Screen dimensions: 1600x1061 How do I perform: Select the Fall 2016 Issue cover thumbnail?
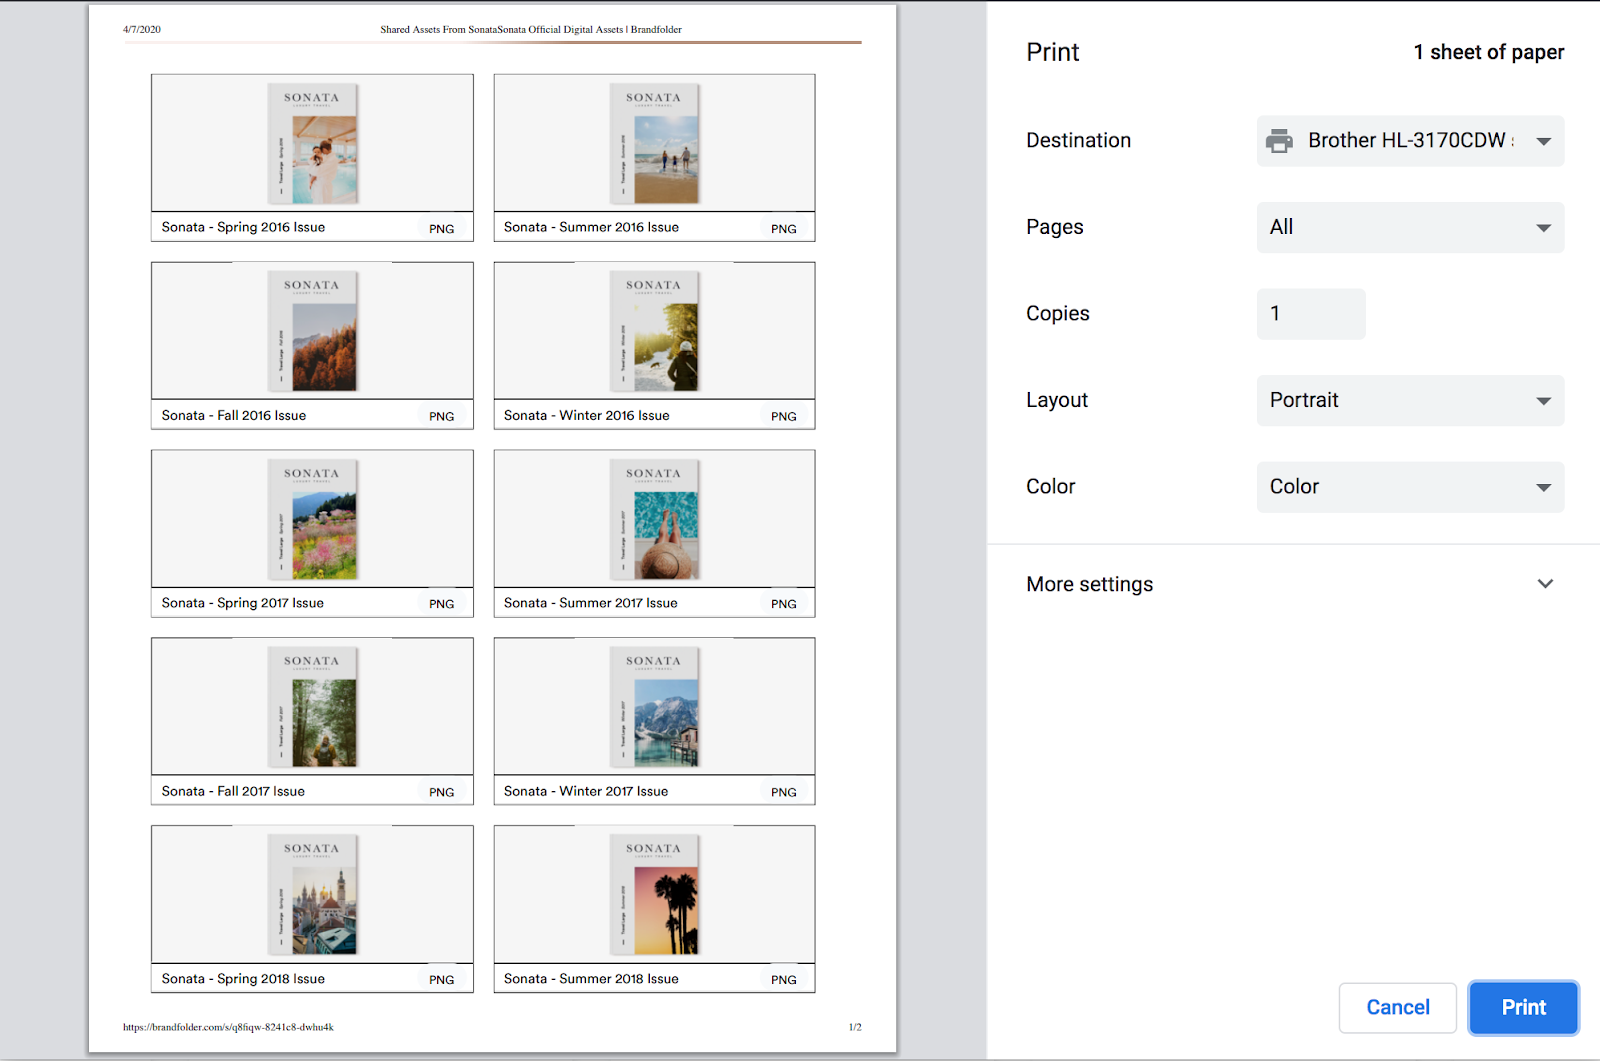tap(313, 332)
